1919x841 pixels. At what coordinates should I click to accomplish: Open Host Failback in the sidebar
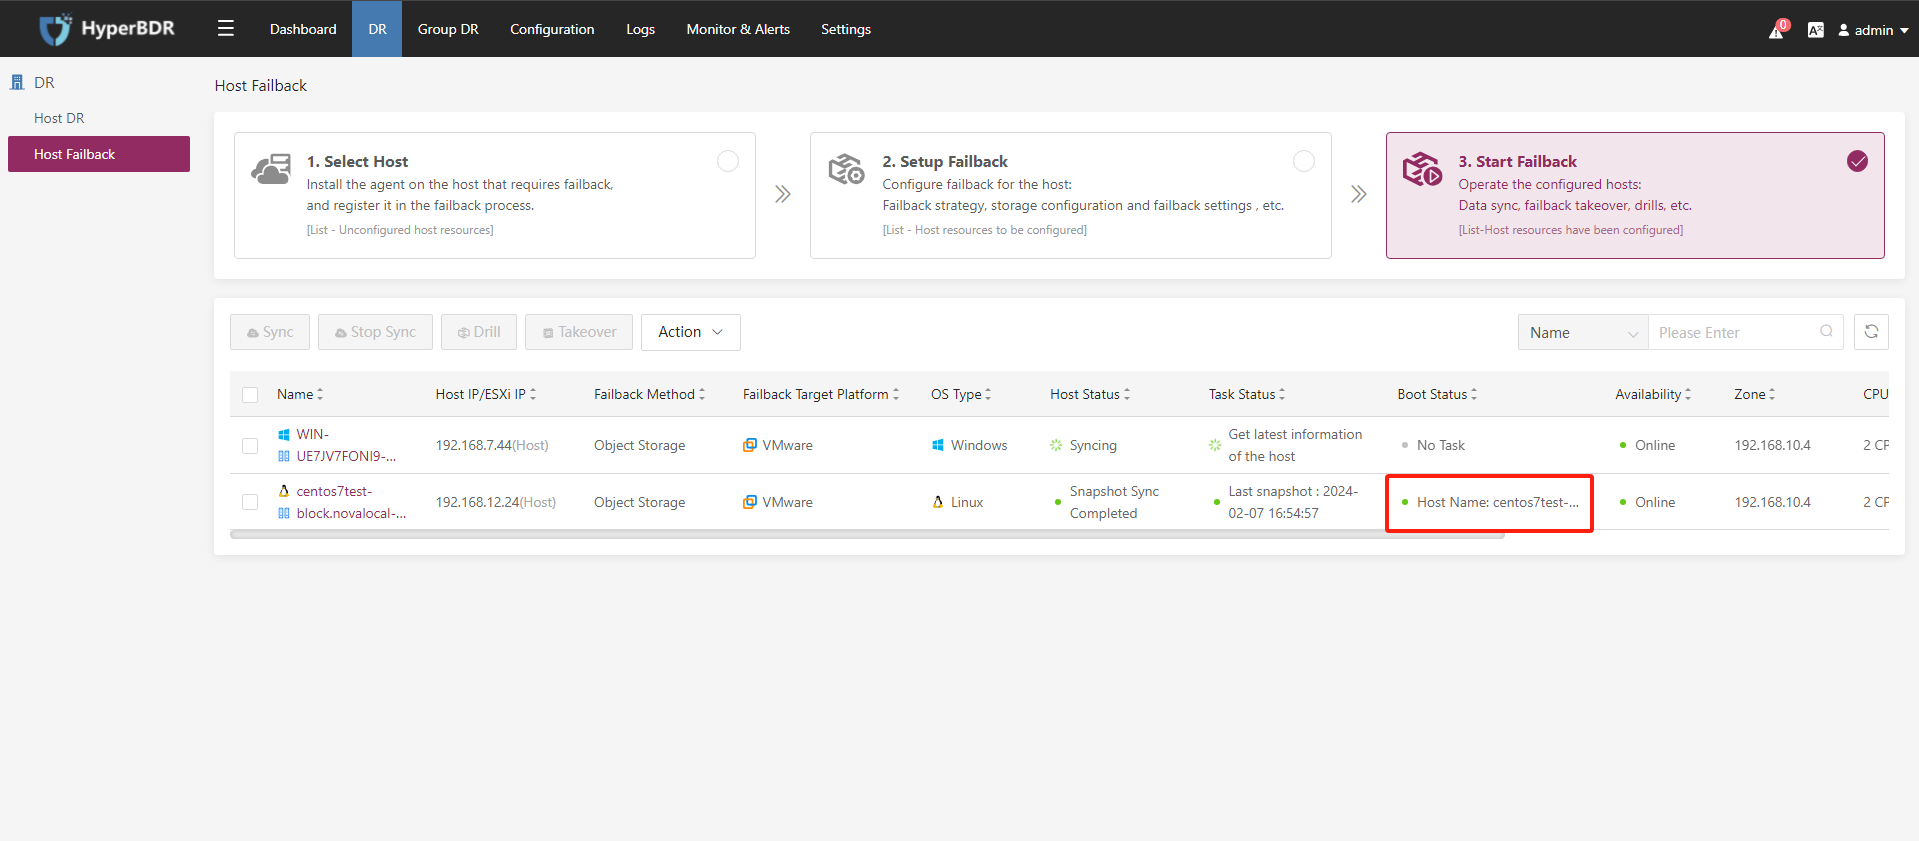(x=99, y=154)
